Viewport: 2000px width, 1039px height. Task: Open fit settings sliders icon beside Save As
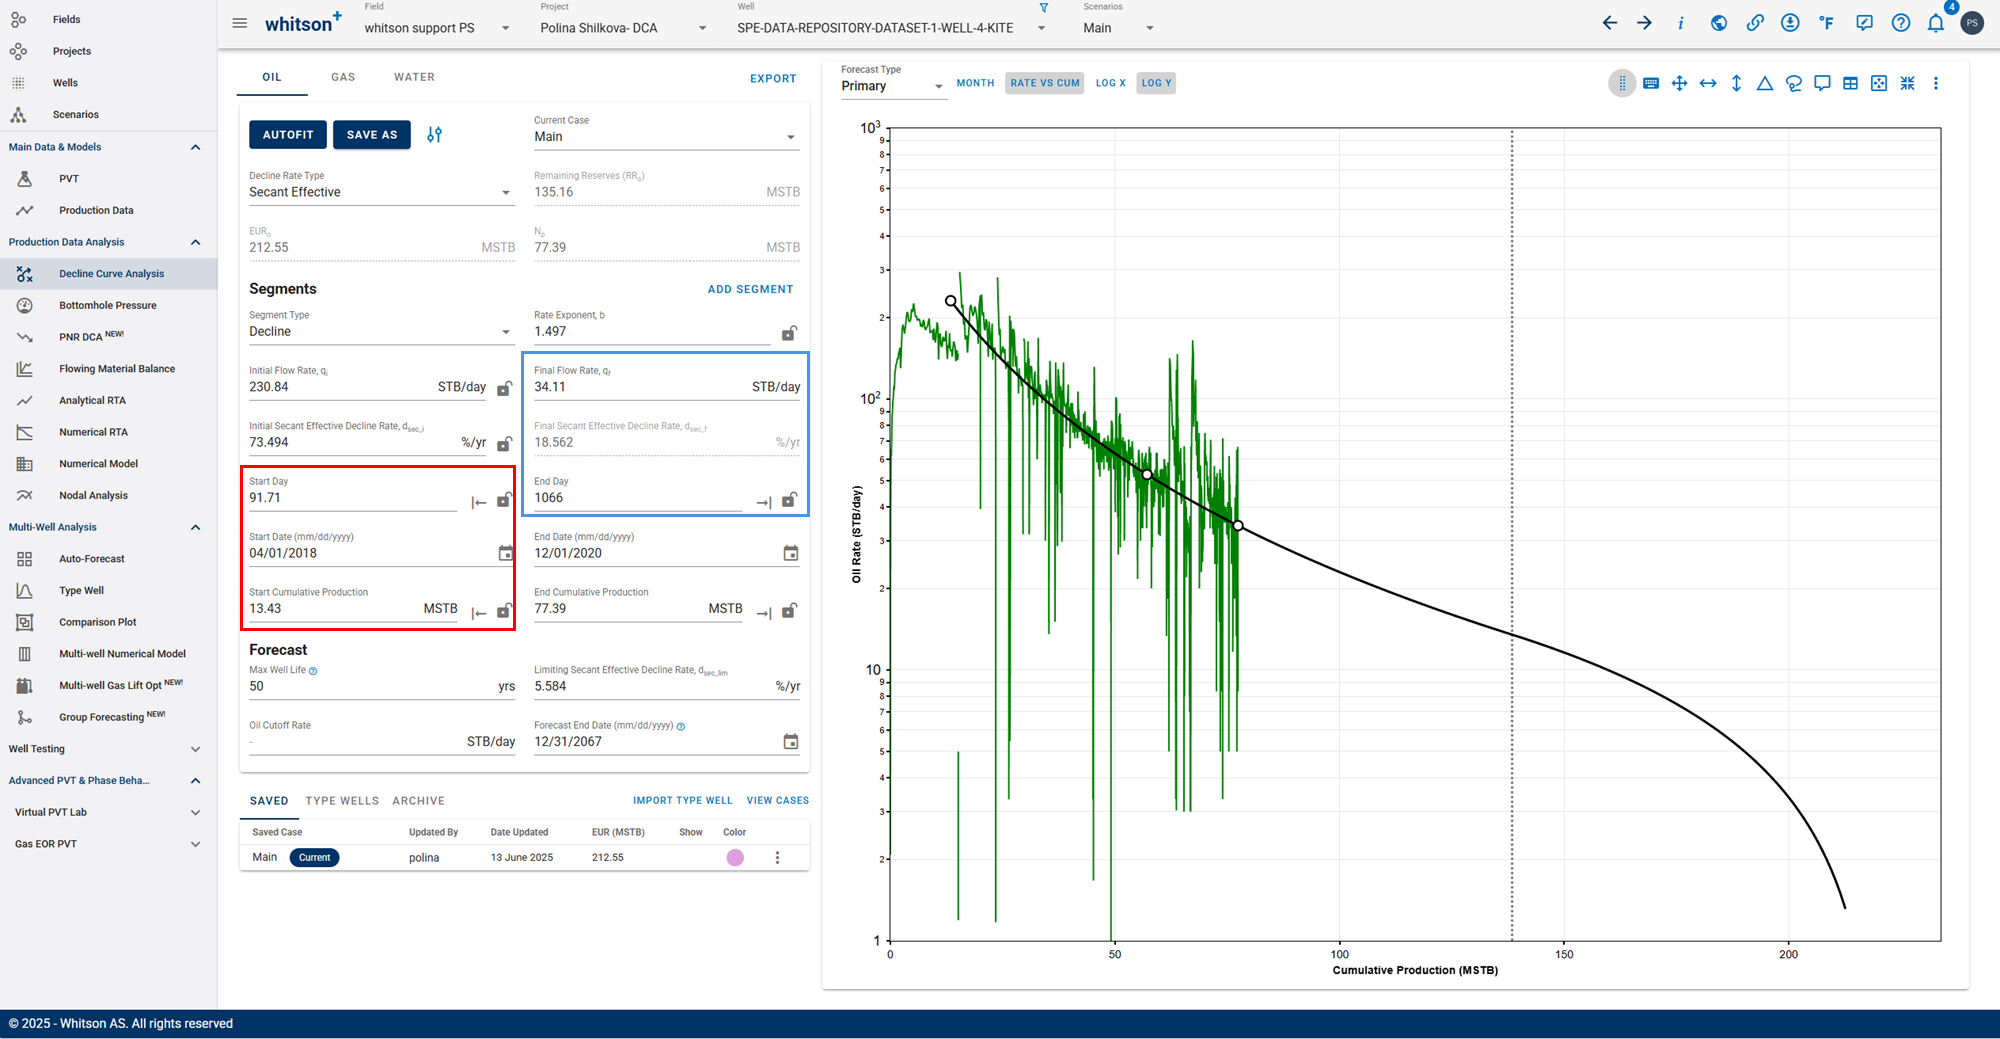(x=434, y=135)
